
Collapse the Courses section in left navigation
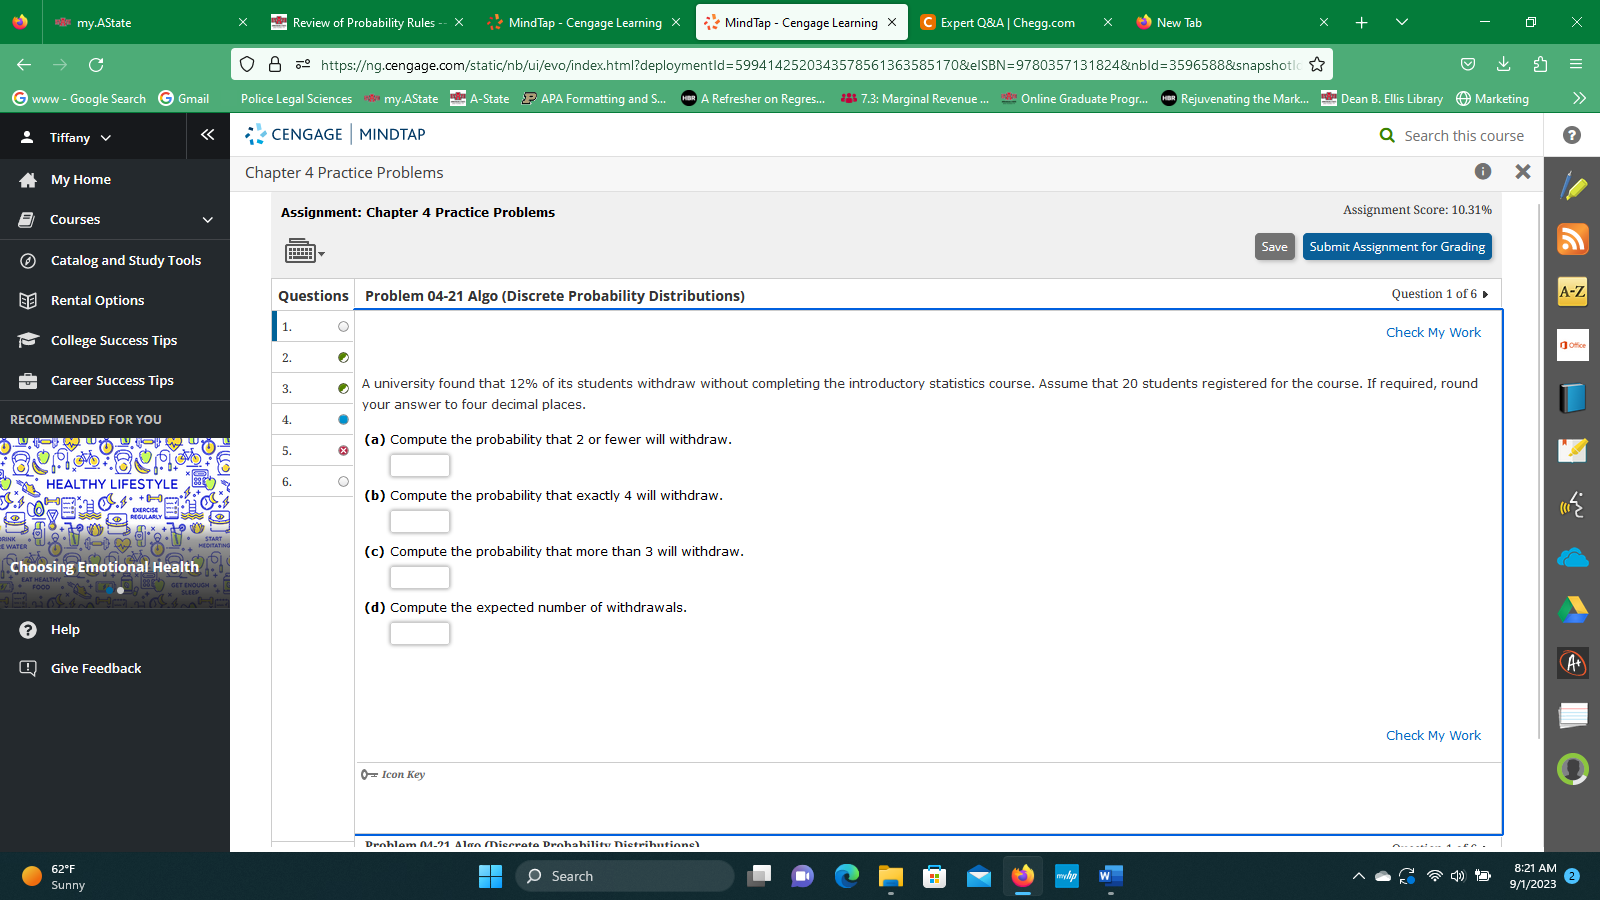(206, 219)
